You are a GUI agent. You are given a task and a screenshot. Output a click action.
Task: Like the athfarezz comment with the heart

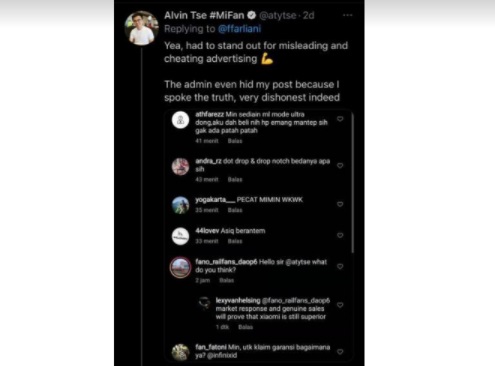340,119
